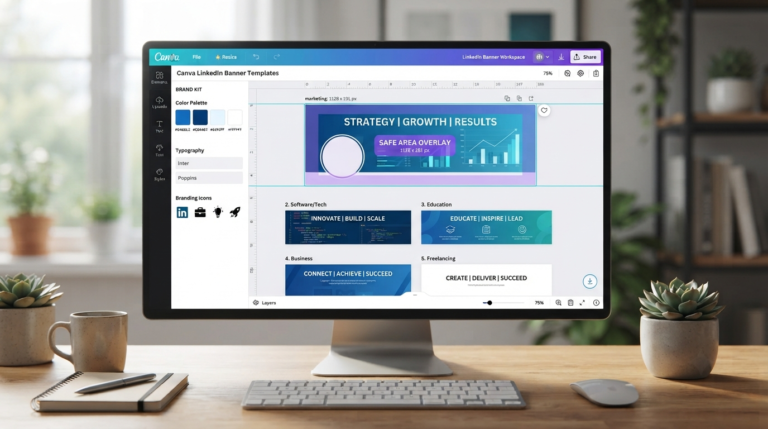Click the Branding Icons label
The width and height of the screenshot is (768, 429).
[193, 198]
